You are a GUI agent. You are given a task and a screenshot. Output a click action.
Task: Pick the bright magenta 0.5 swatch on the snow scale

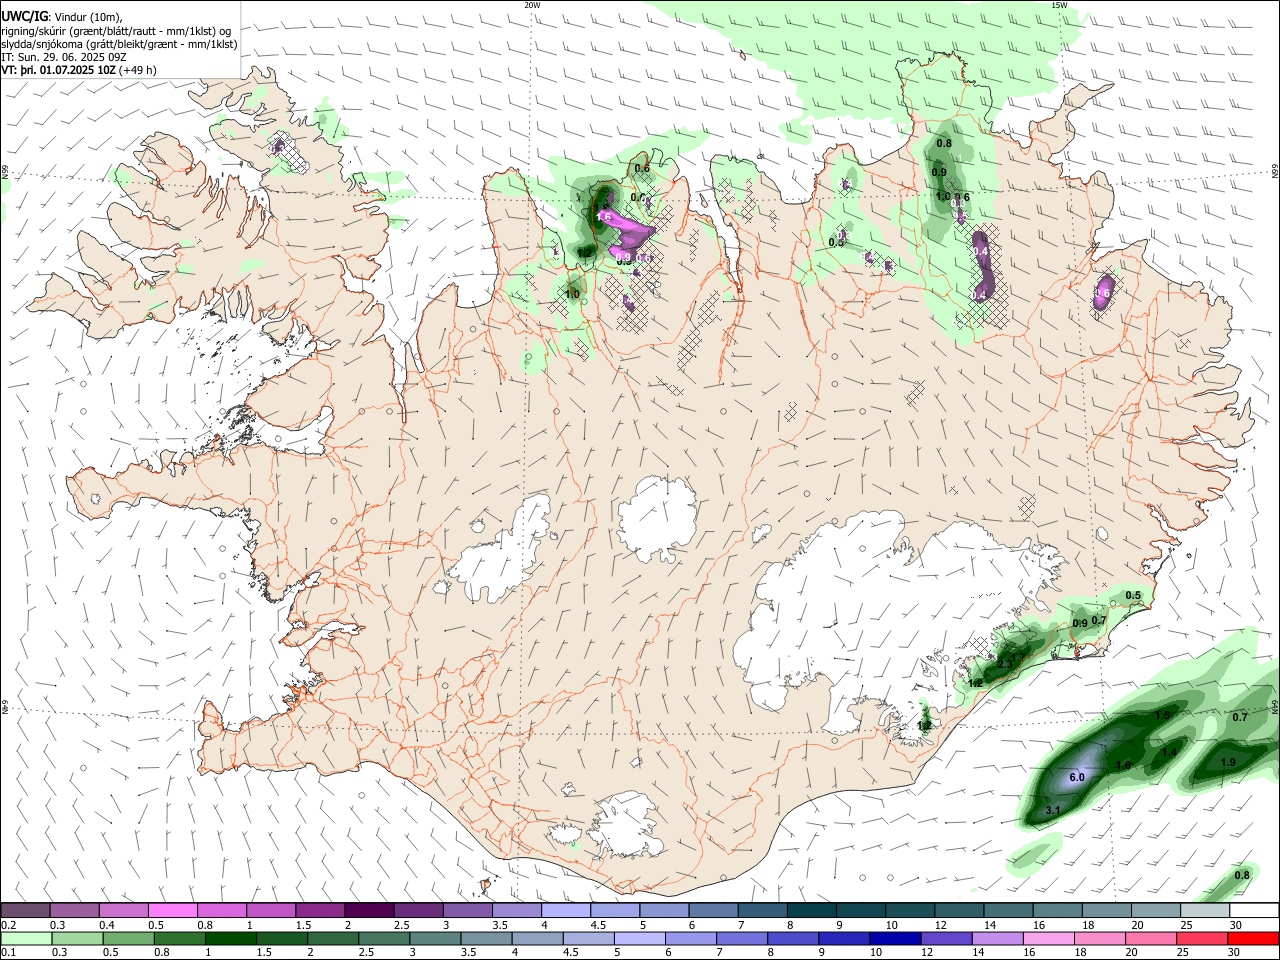pos(172,911)
